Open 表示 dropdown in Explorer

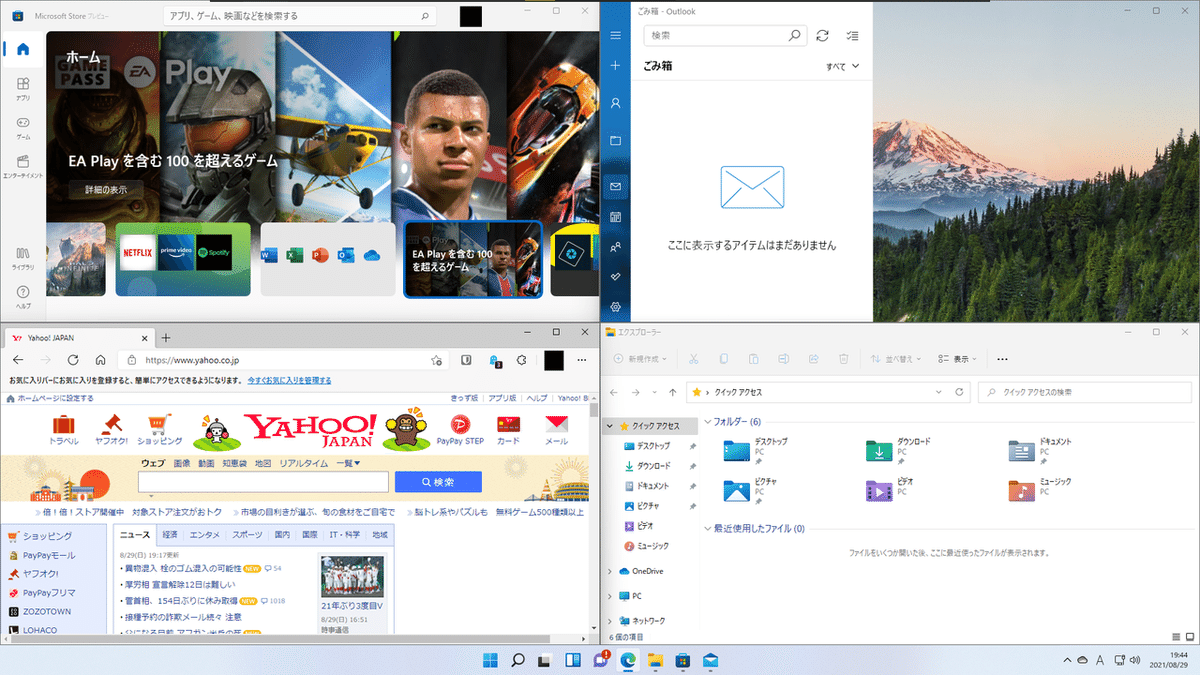[x=957, y=358]
